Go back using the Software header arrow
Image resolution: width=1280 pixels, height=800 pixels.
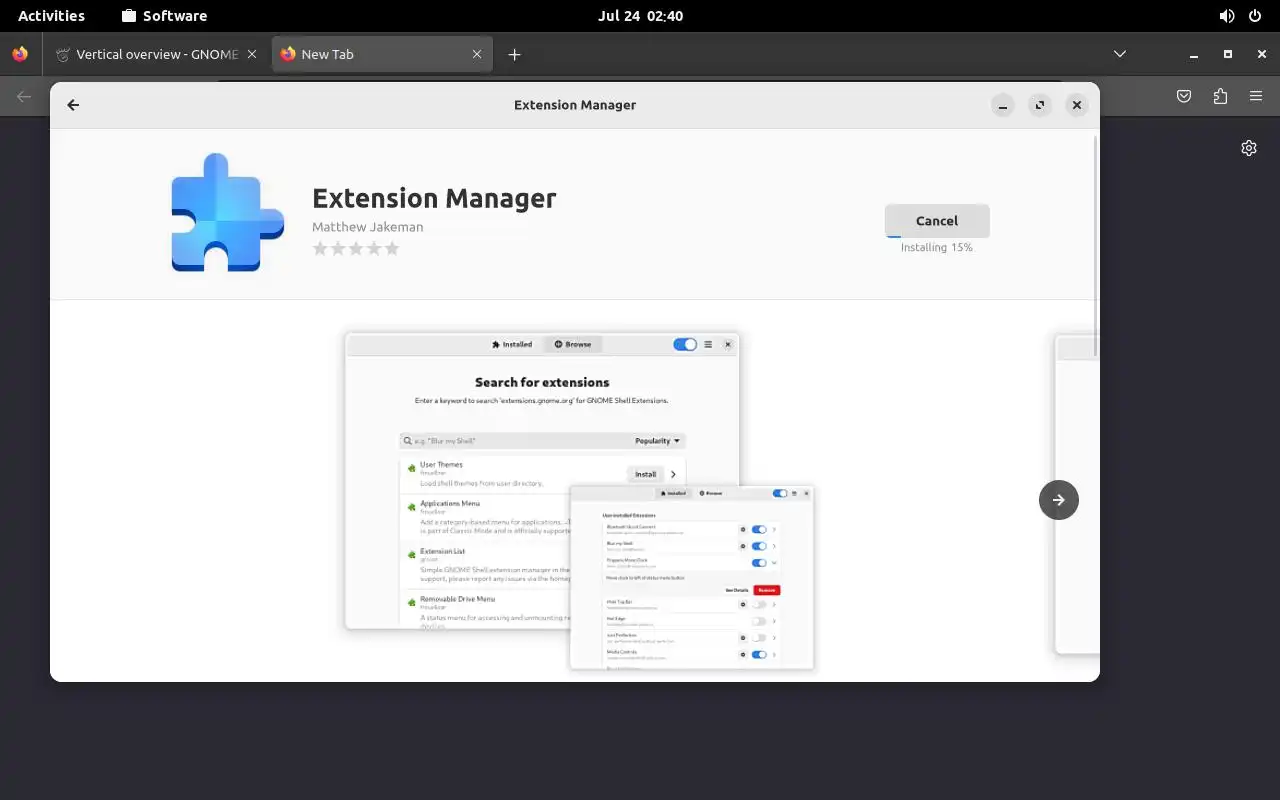pos(73,105)
